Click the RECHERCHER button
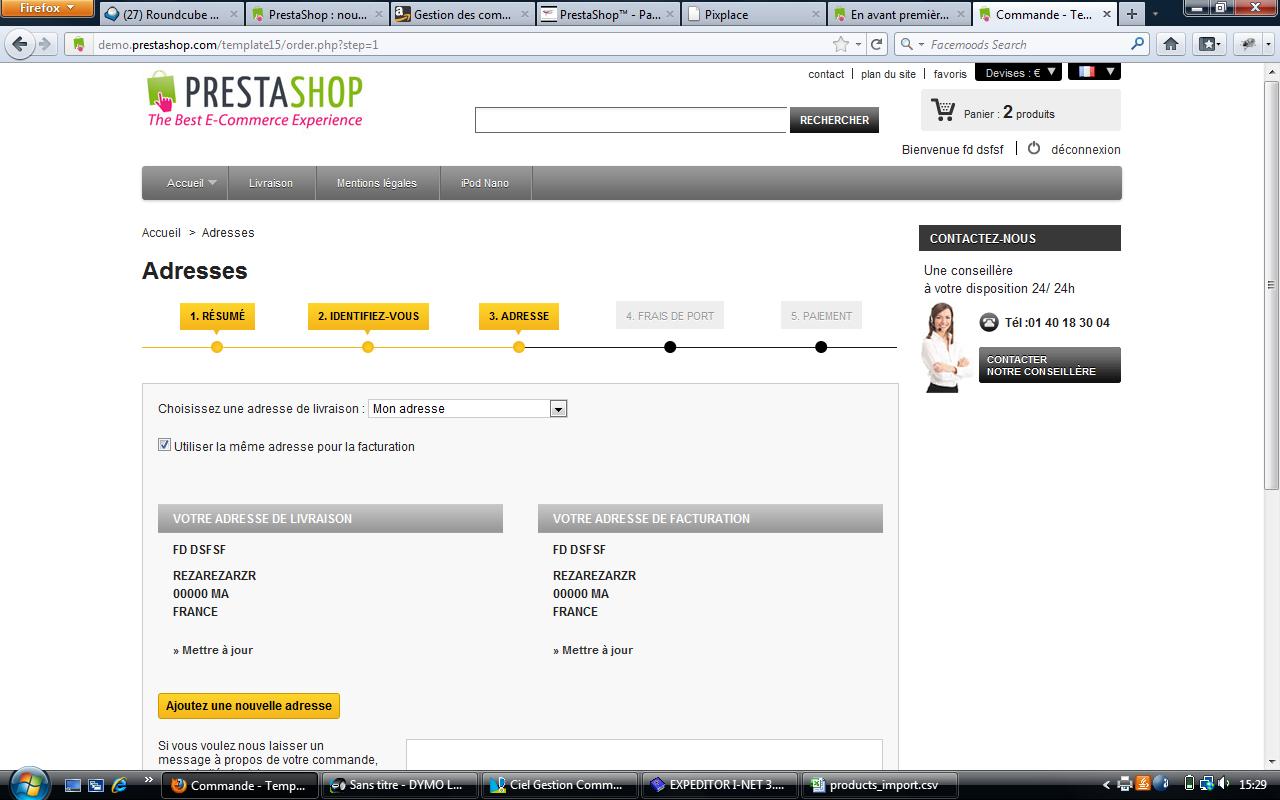1280x800 pixels. click(x=834, y=120)
